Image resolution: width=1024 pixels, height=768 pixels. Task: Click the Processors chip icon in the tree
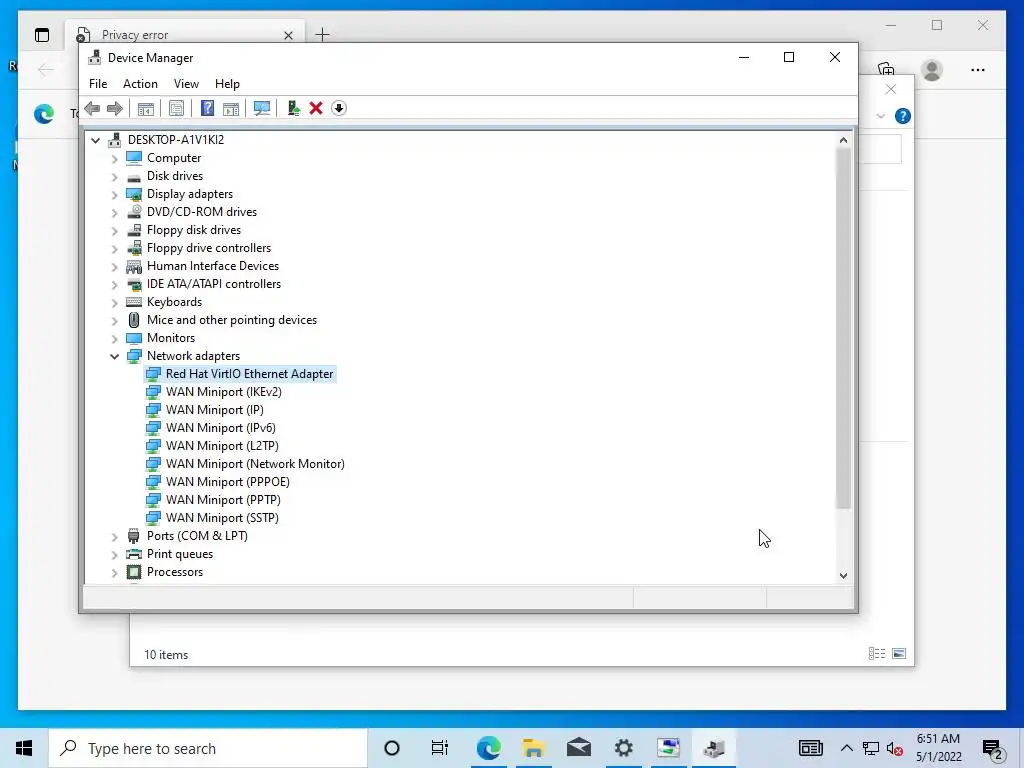134,572
